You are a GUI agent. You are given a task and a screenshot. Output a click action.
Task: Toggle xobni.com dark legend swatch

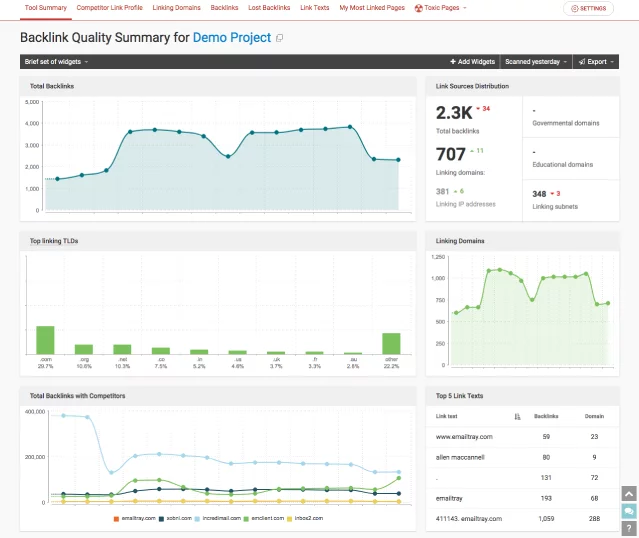coord(161,519)
